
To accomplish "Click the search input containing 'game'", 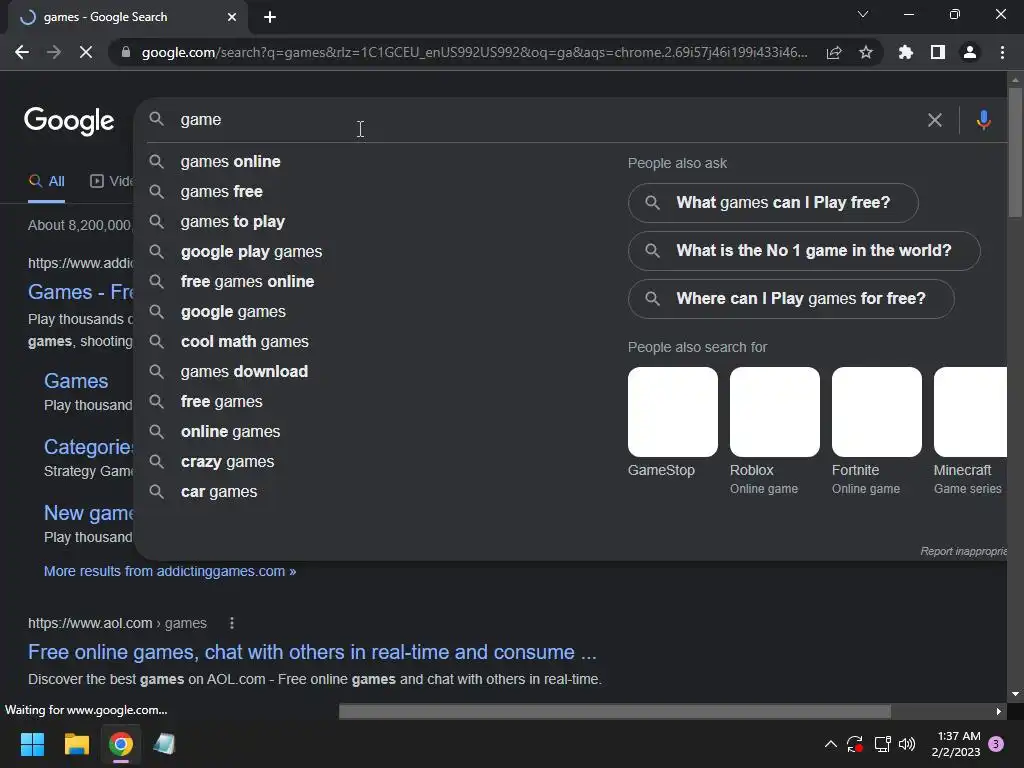I will pos(549,120).
